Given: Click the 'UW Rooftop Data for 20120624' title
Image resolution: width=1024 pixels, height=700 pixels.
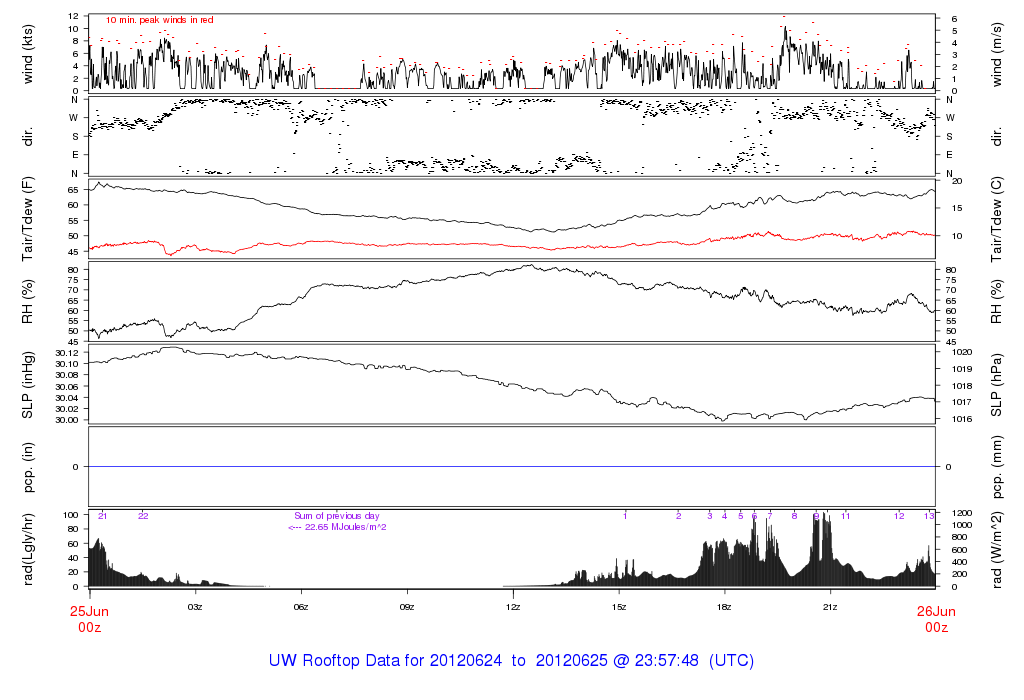Looking at the screenshot, I should pyautogui.click(x=385, y=660).
